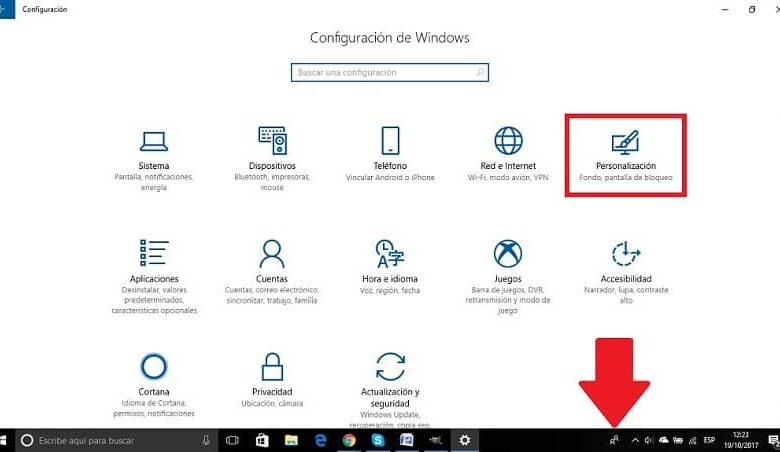Screen dimensions: 780x452
Task: Open the Windows Start menu
Action: click(3, 441)
